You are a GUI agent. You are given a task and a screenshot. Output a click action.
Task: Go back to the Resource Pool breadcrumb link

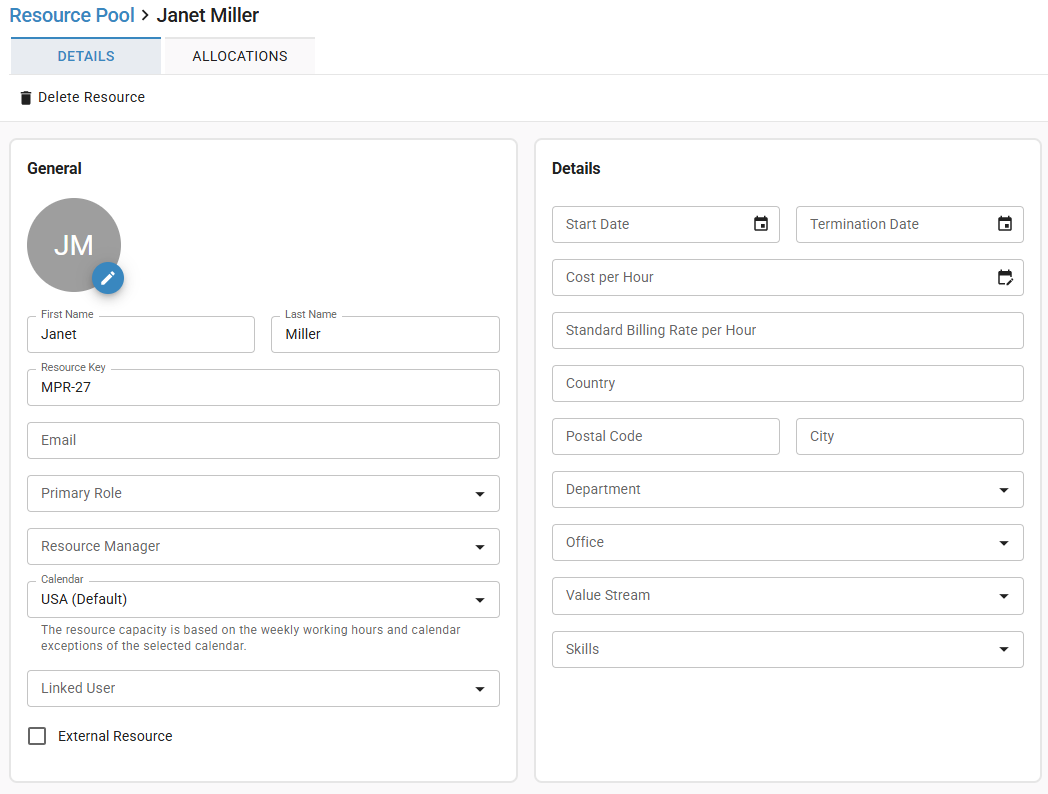click(x=72, y=15)
